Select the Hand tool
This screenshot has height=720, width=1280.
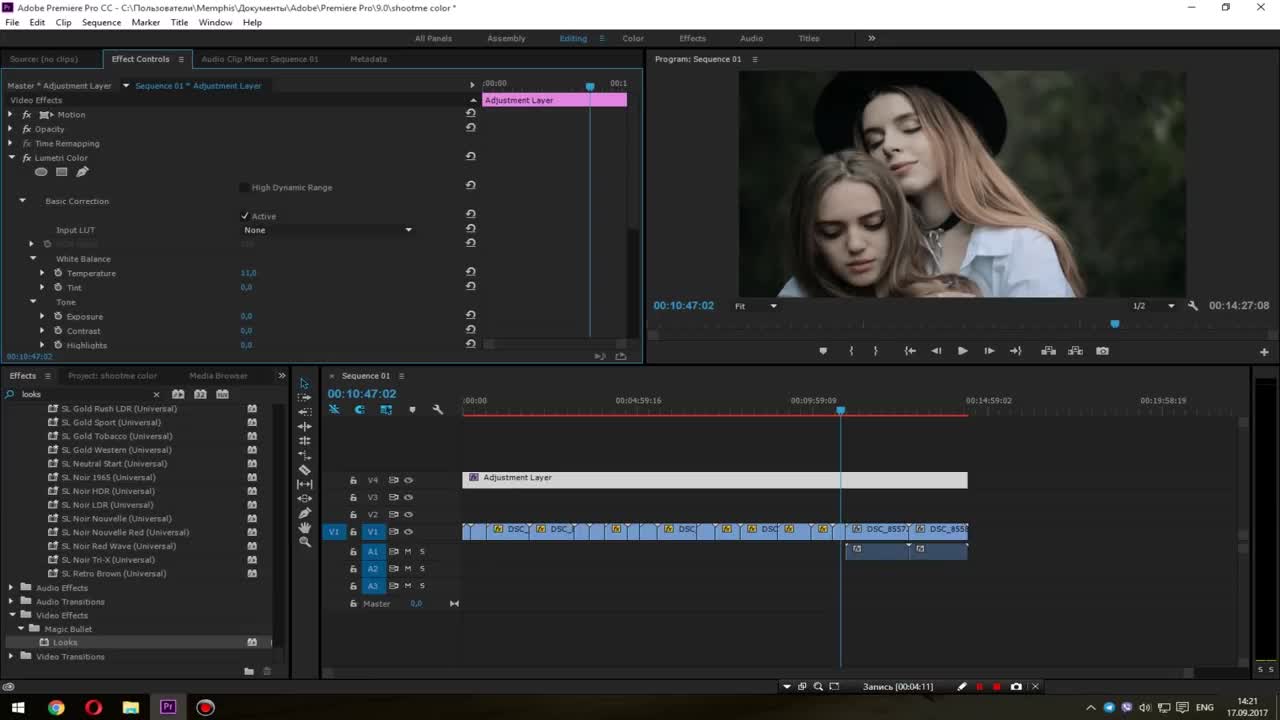coord(304,527)
